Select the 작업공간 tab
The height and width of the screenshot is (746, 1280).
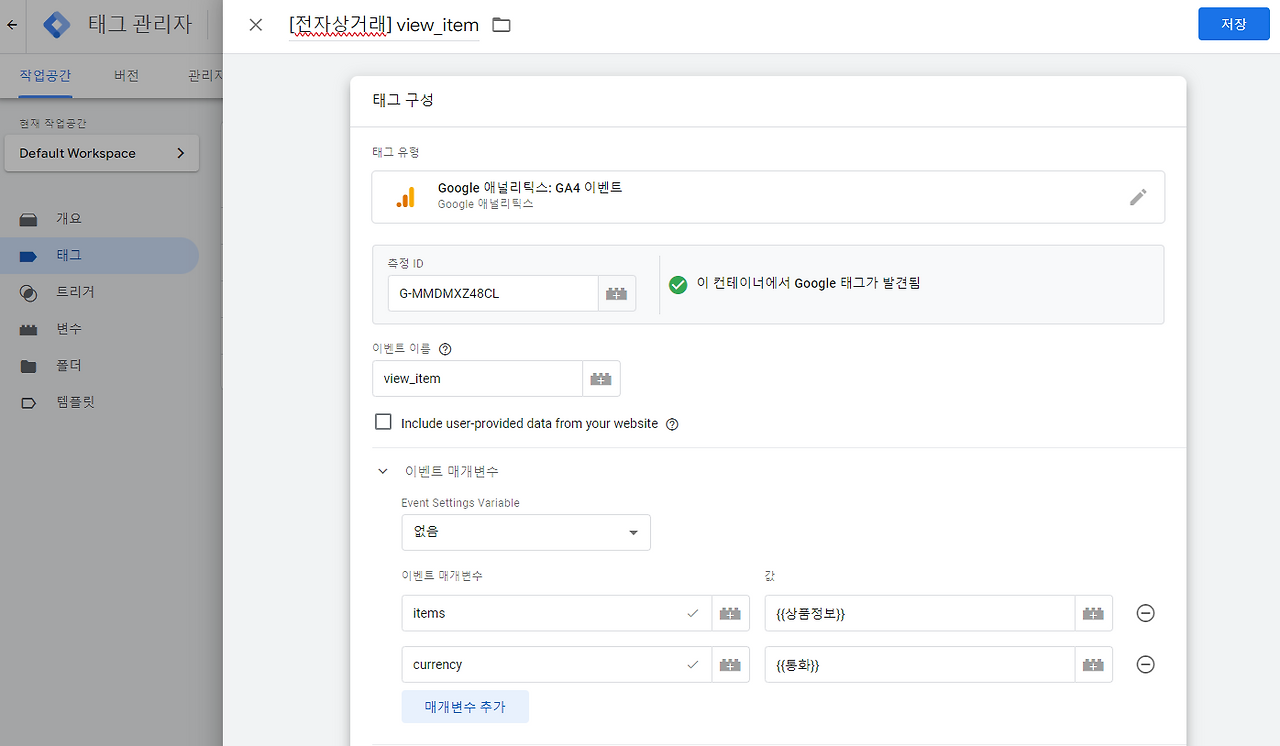click(43, 74)
